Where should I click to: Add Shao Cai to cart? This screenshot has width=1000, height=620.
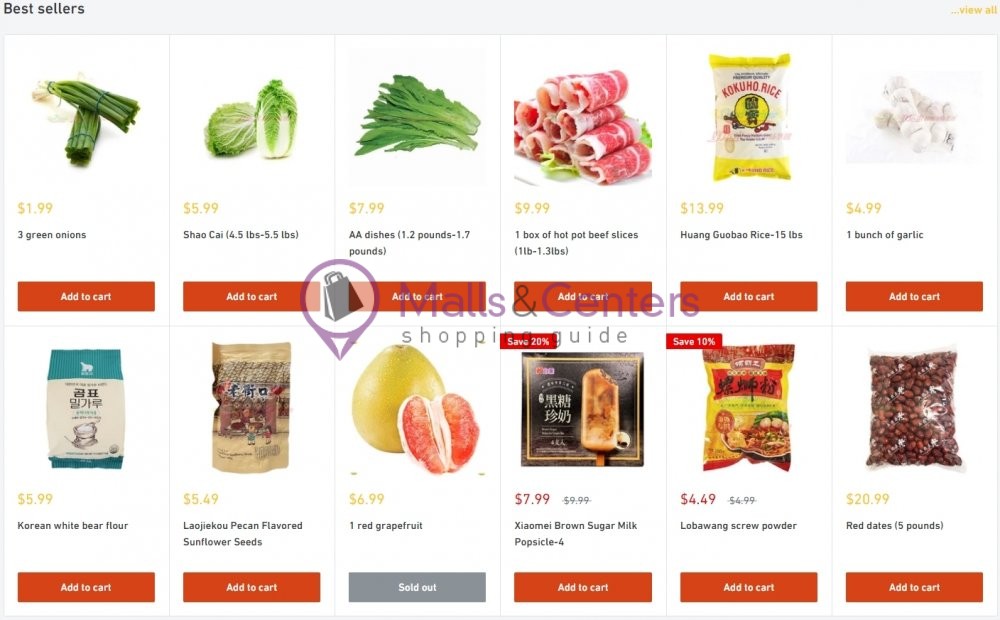(x=251, y=296)
